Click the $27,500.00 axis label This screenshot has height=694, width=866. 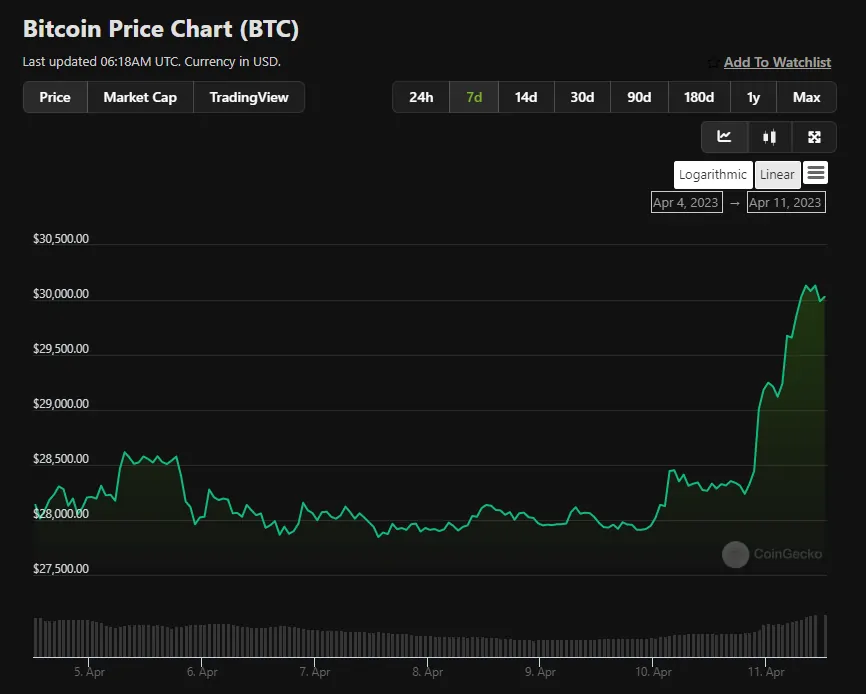pyautogui.click(x=61, y=569)
